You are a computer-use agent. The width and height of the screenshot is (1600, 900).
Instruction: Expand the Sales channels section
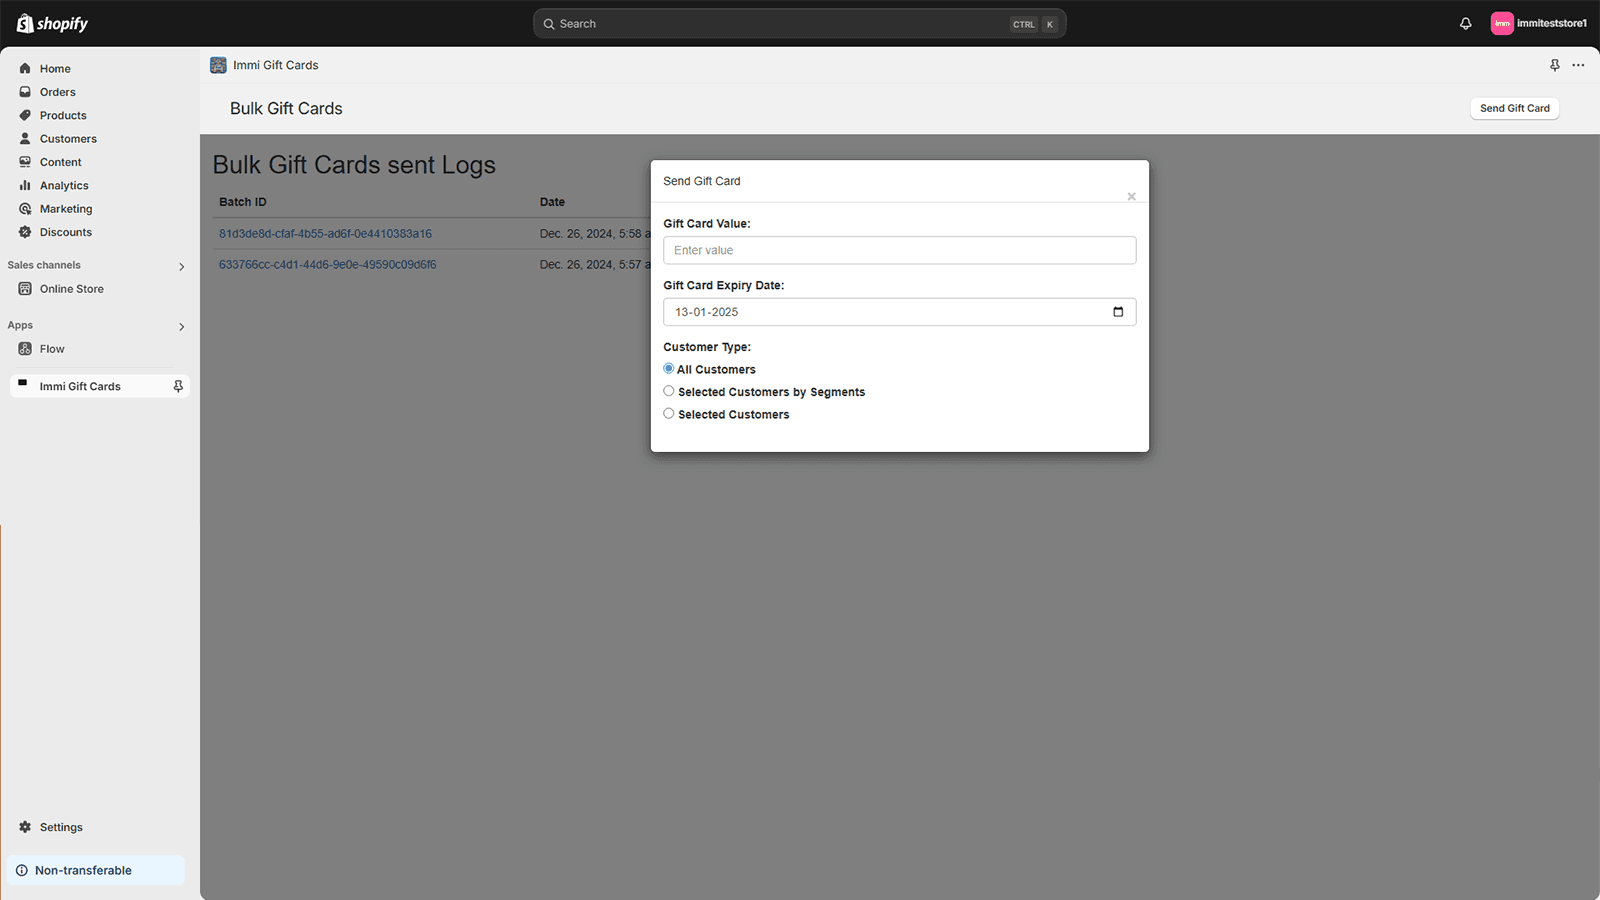pos(181,266)
